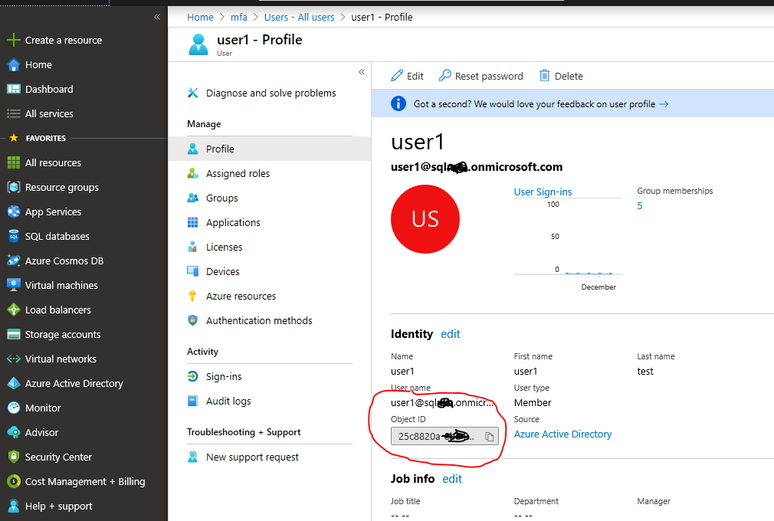Click the Edit button in the toolbar

click(x=407, y=76)
